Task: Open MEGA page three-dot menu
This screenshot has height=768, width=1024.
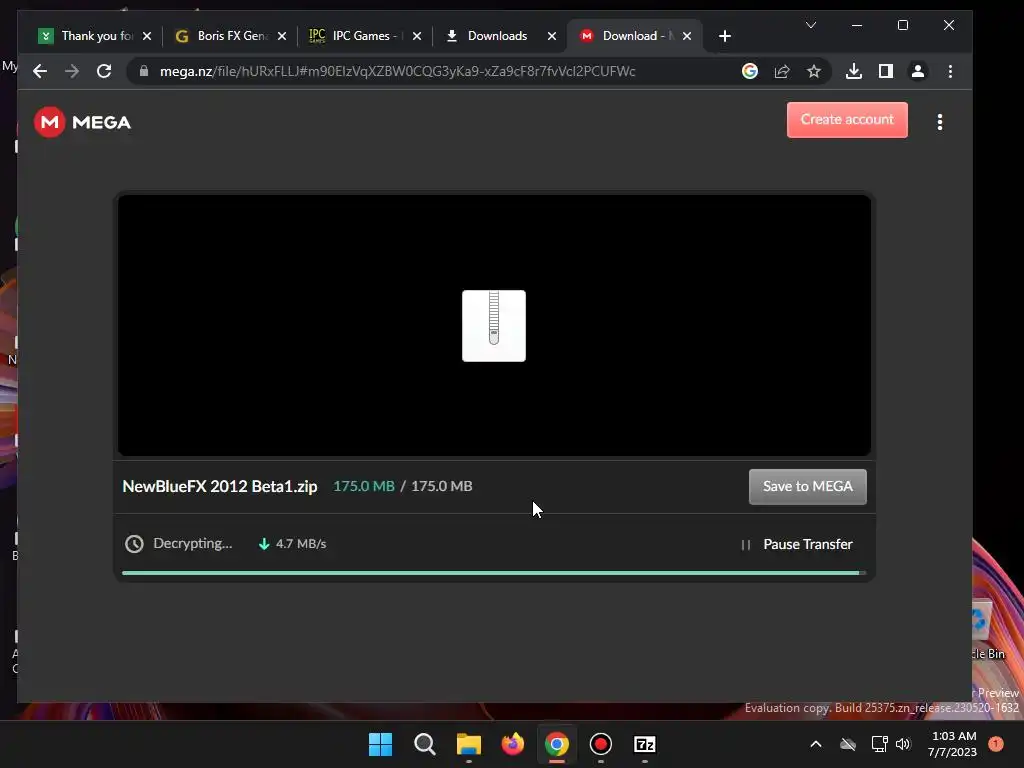Action: [x=940, y=122]
